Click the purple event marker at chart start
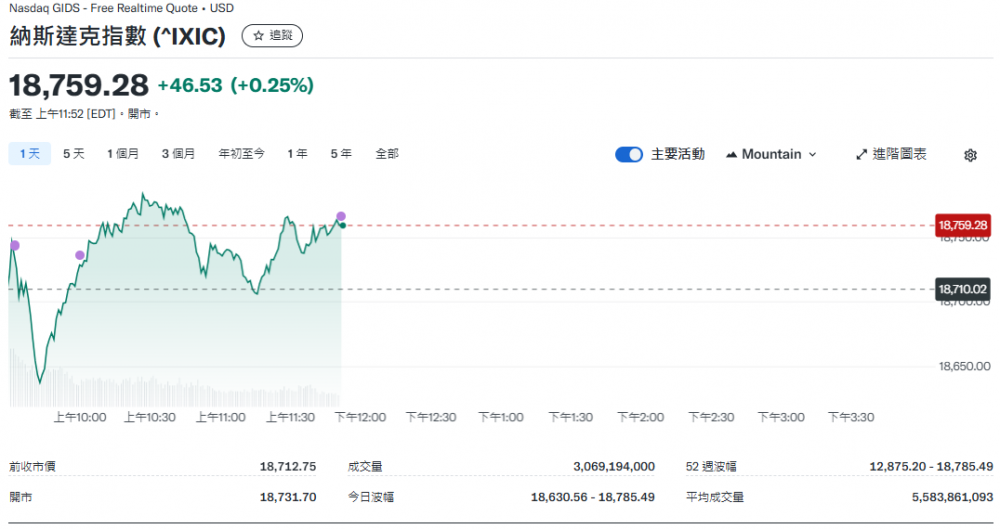 (14, 245)
